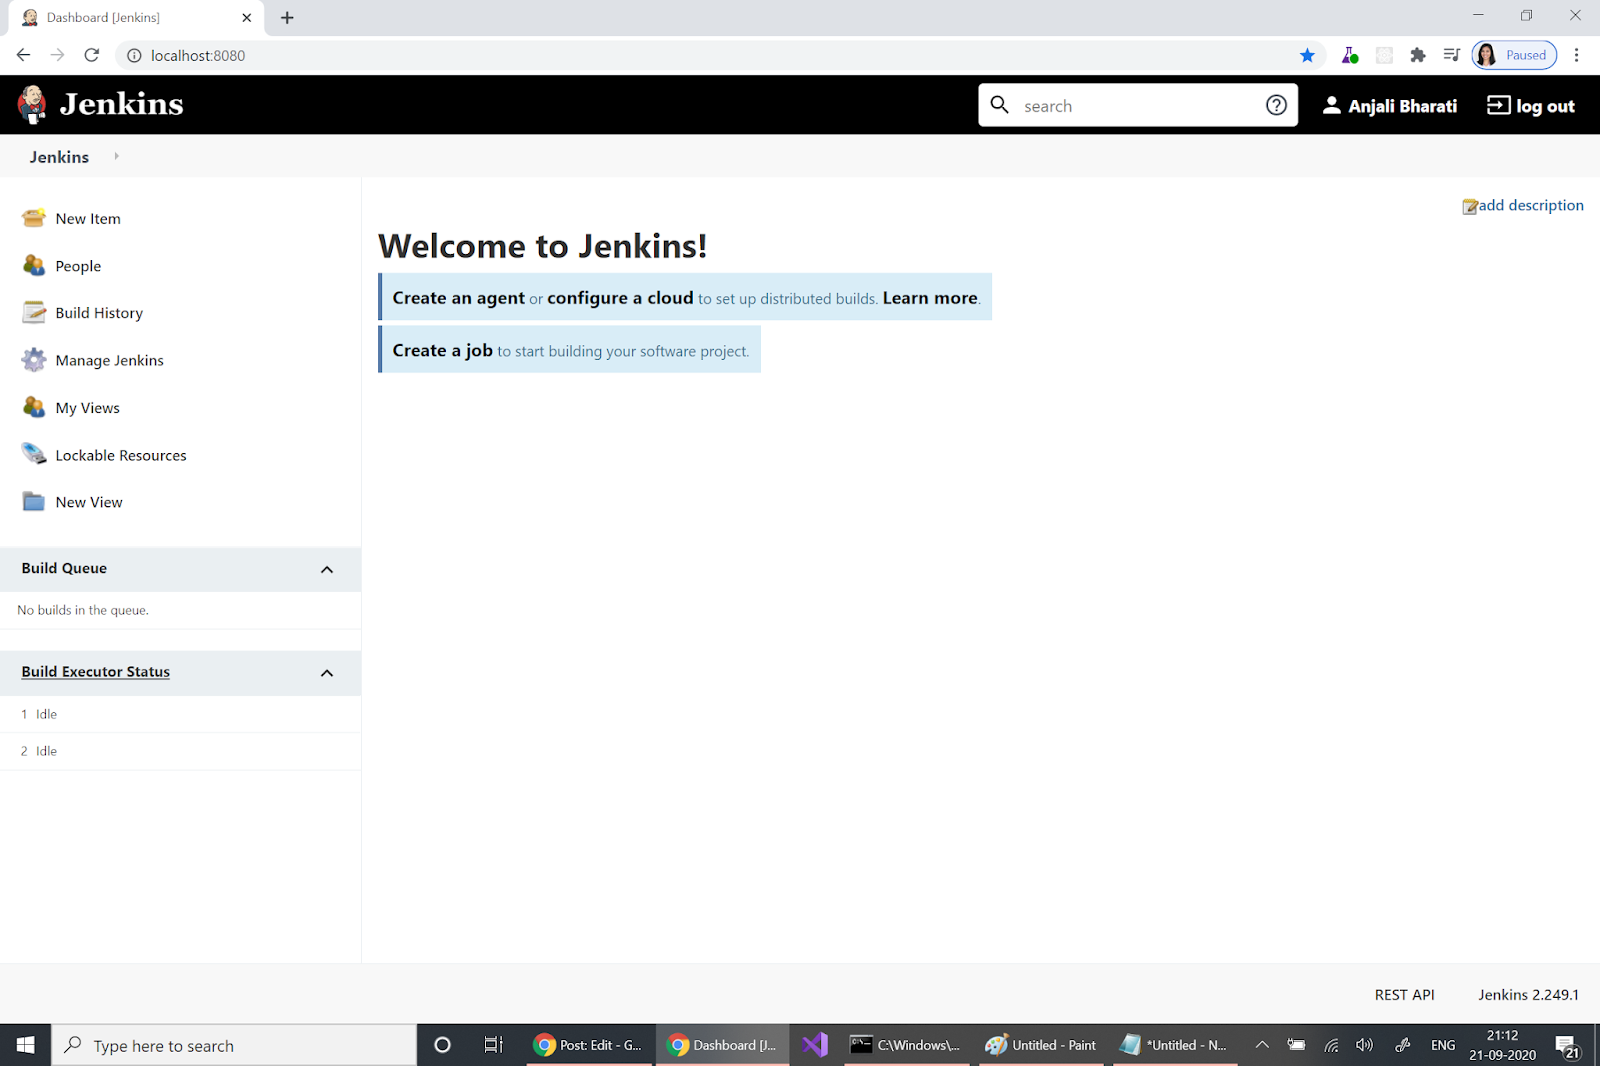This screenshot has height=1066, width=1600.
Task: Expand the Jenkins breadcrumb arrow
Action: (x=116, y=156)
